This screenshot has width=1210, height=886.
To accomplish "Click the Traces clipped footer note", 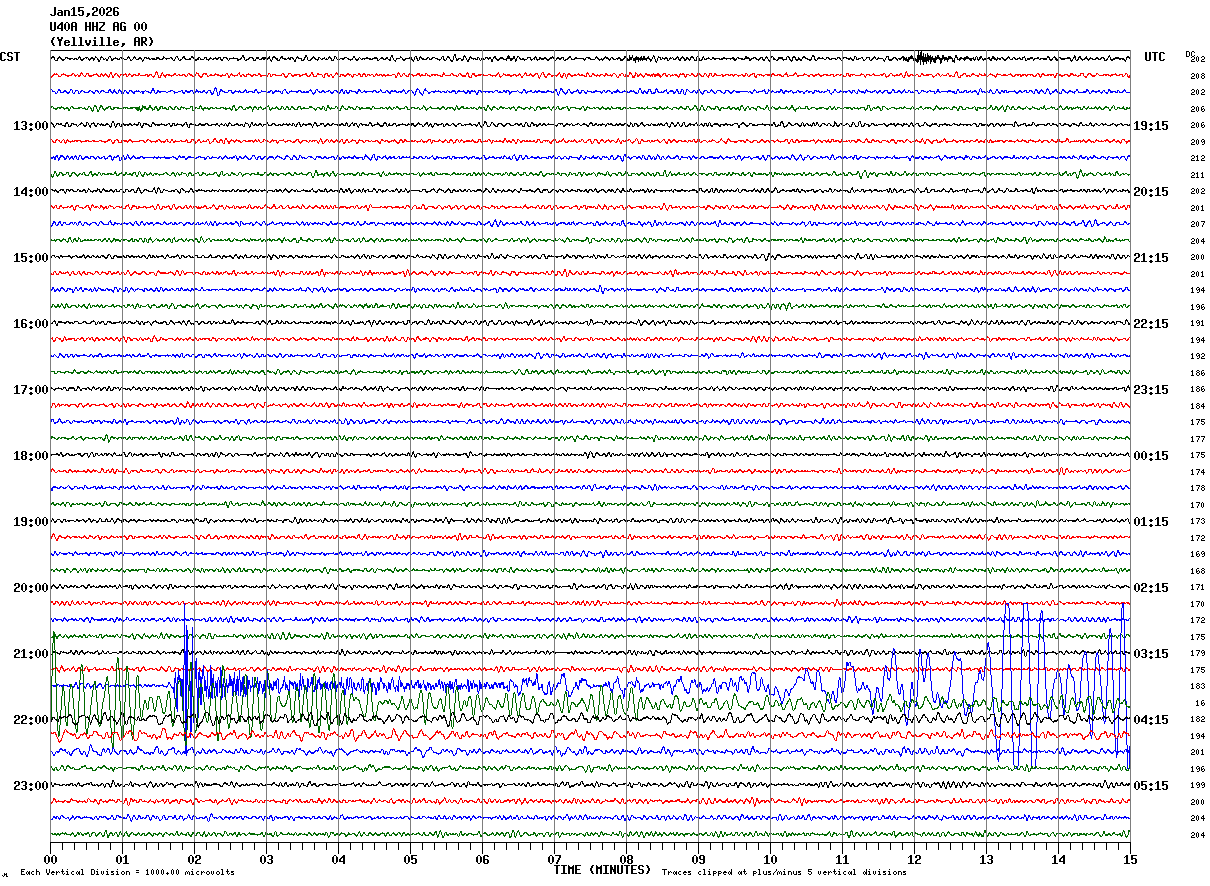I will pyautogui.click(x=784, y=872).
